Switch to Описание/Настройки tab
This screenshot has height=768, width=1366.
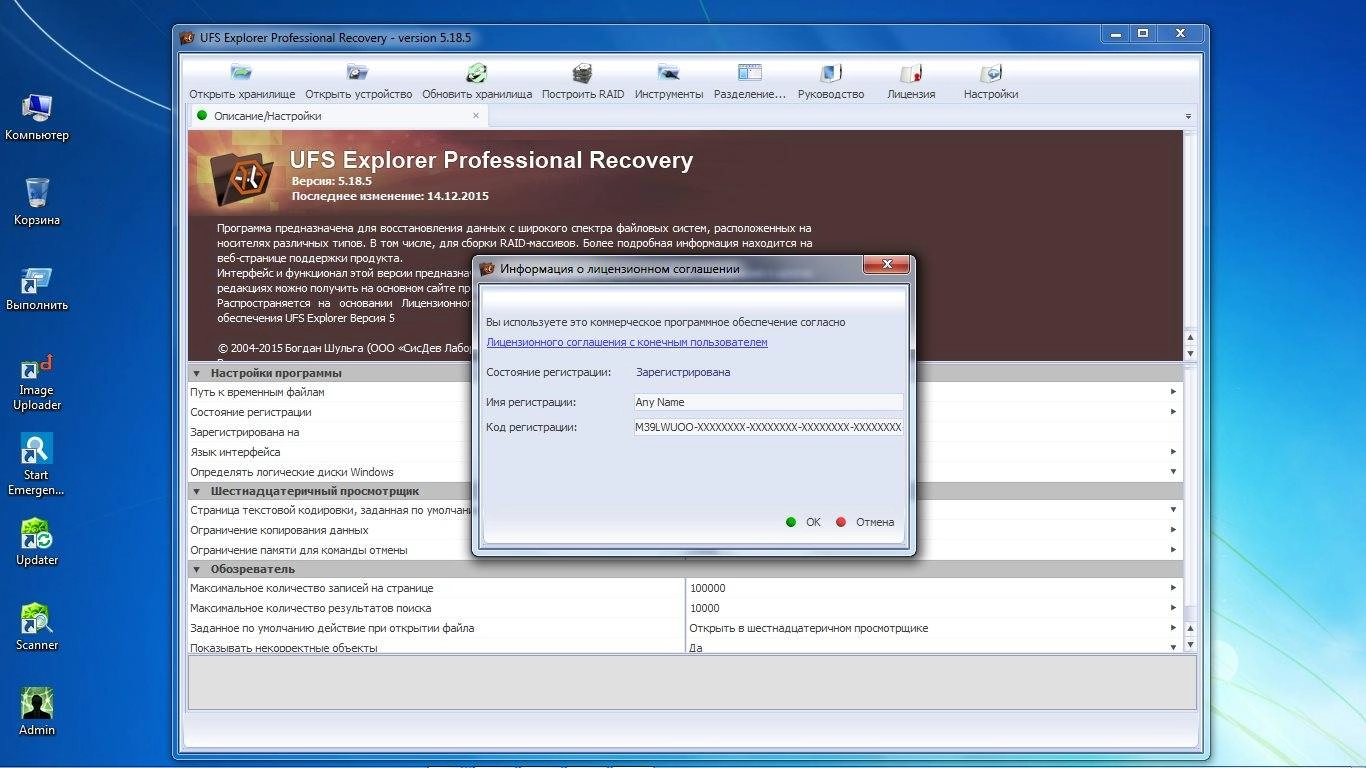pyautogui.click(x=267, y=116)
